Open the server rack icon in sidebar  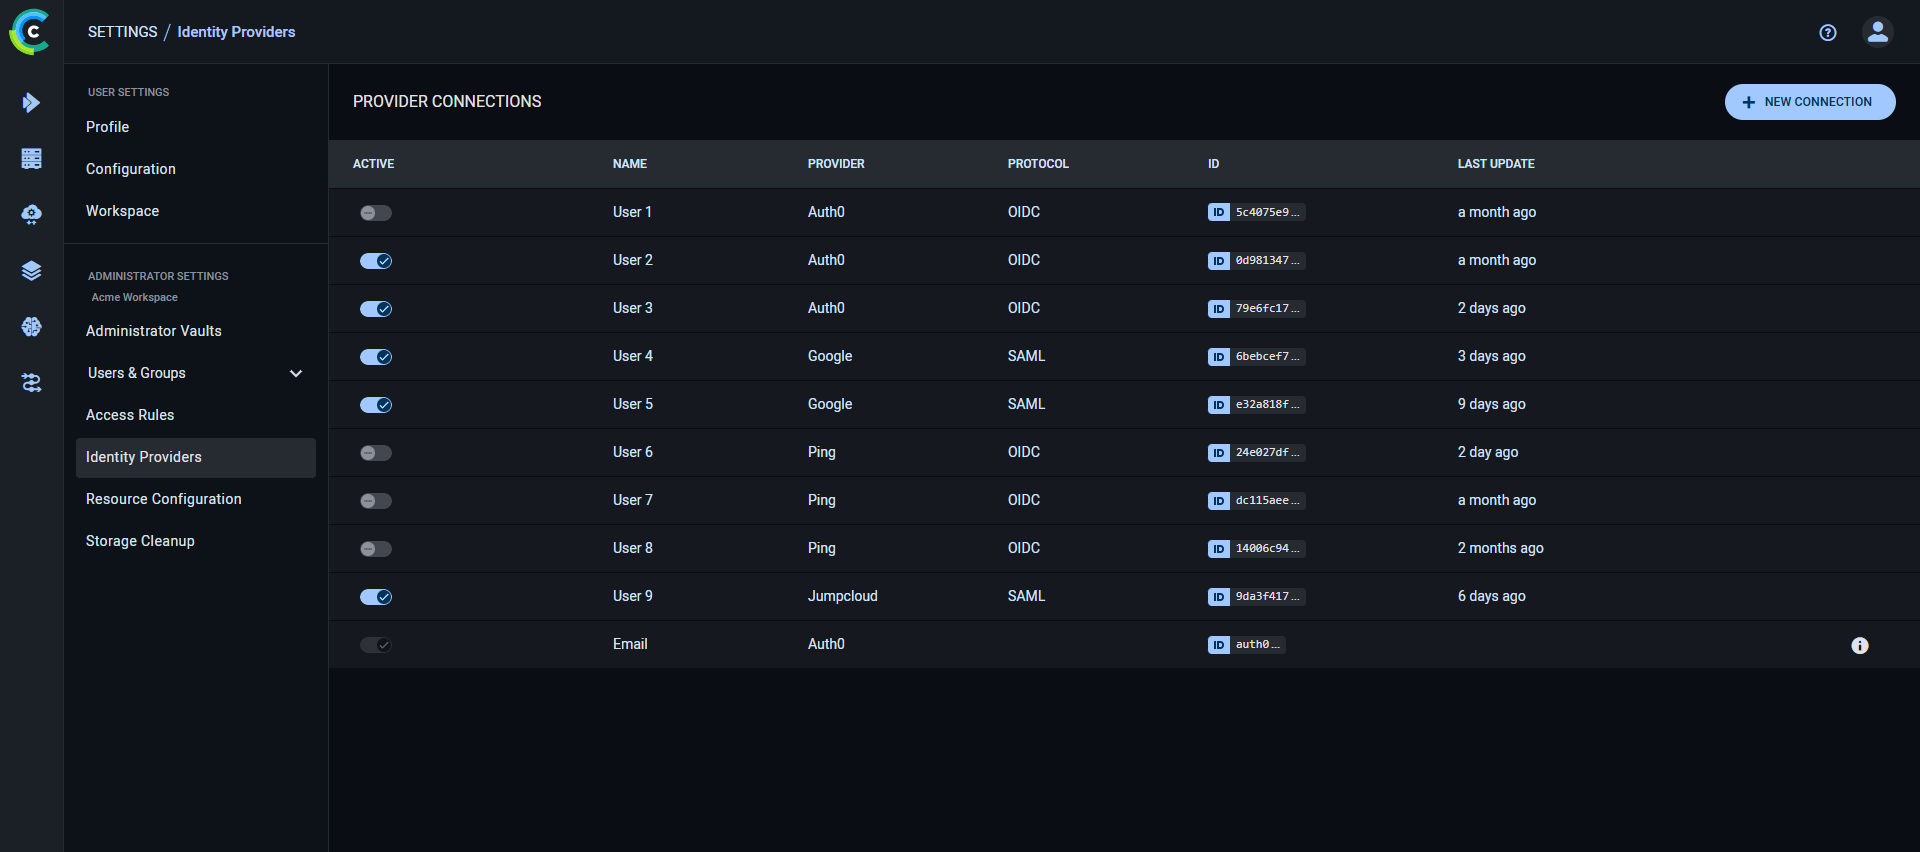tap(31, 159)
